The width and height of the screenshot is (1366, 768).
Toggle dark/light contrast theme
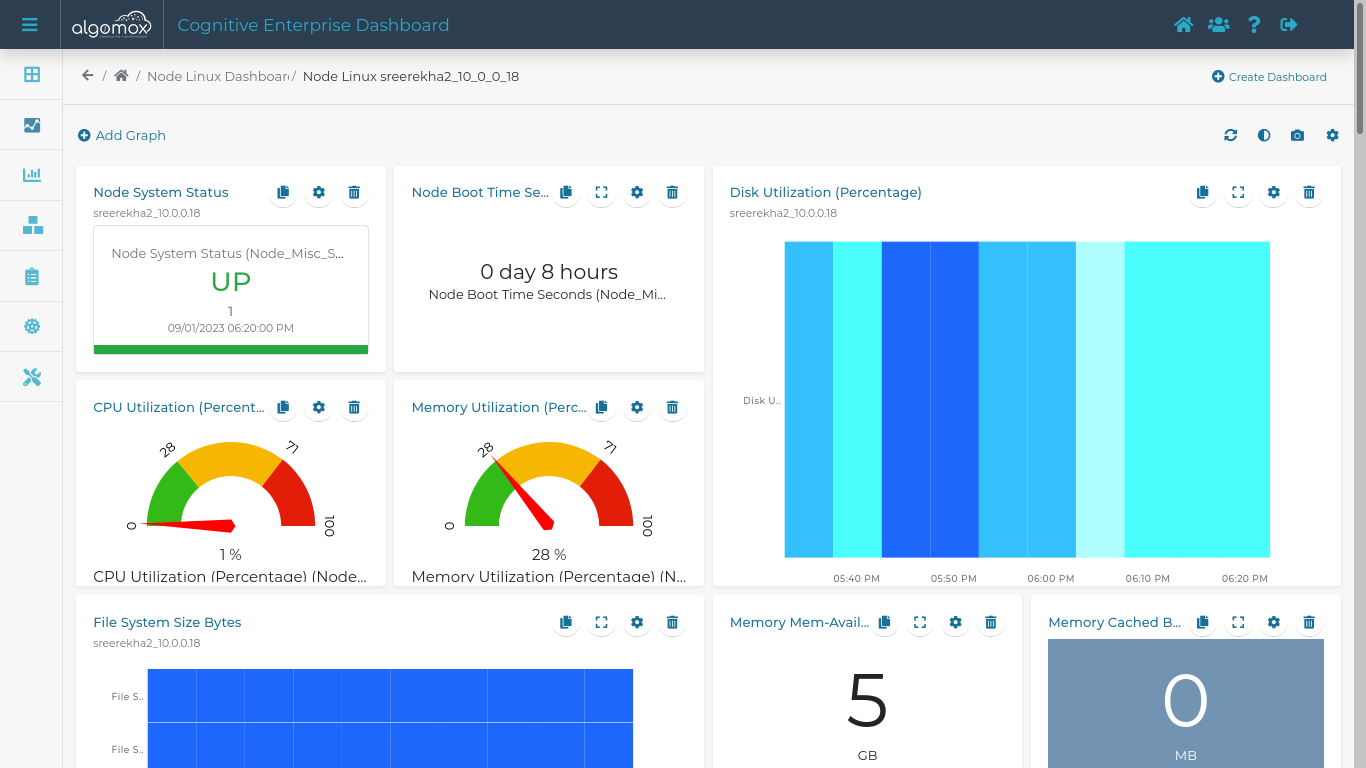(1264, 135)
